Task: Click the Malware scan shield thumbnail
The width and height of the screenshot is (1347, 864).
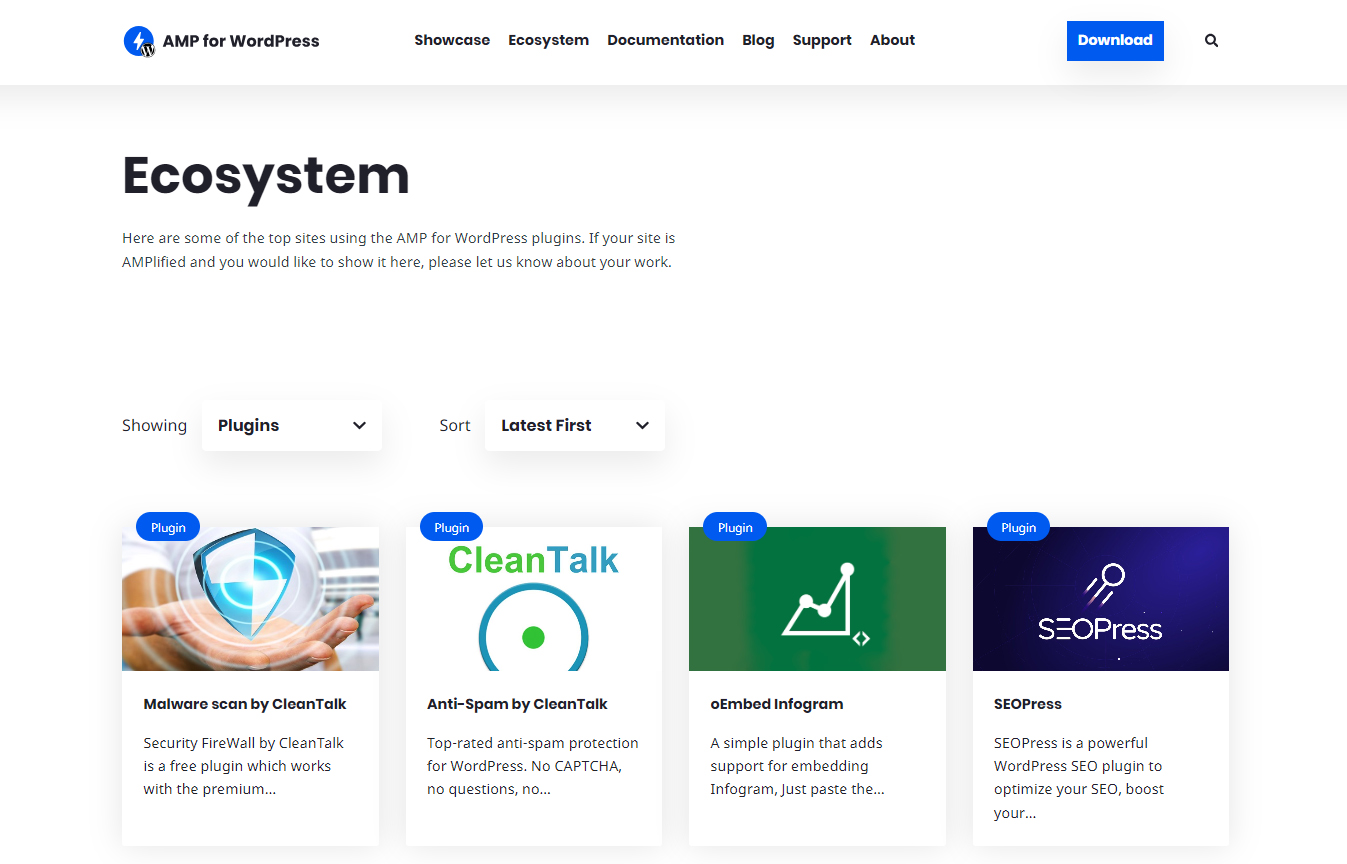Action: pos(250,600)
